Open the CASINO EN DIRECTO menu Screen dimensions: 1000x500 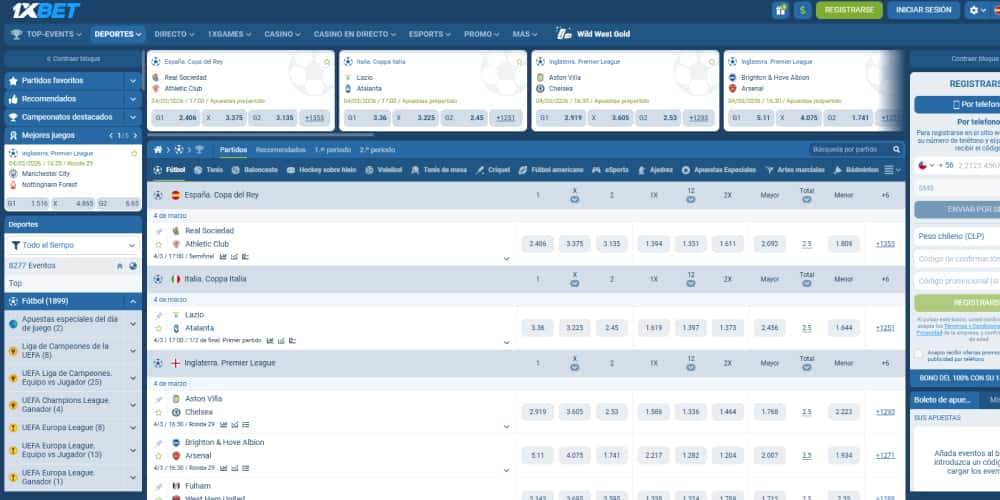pos(355,34)
